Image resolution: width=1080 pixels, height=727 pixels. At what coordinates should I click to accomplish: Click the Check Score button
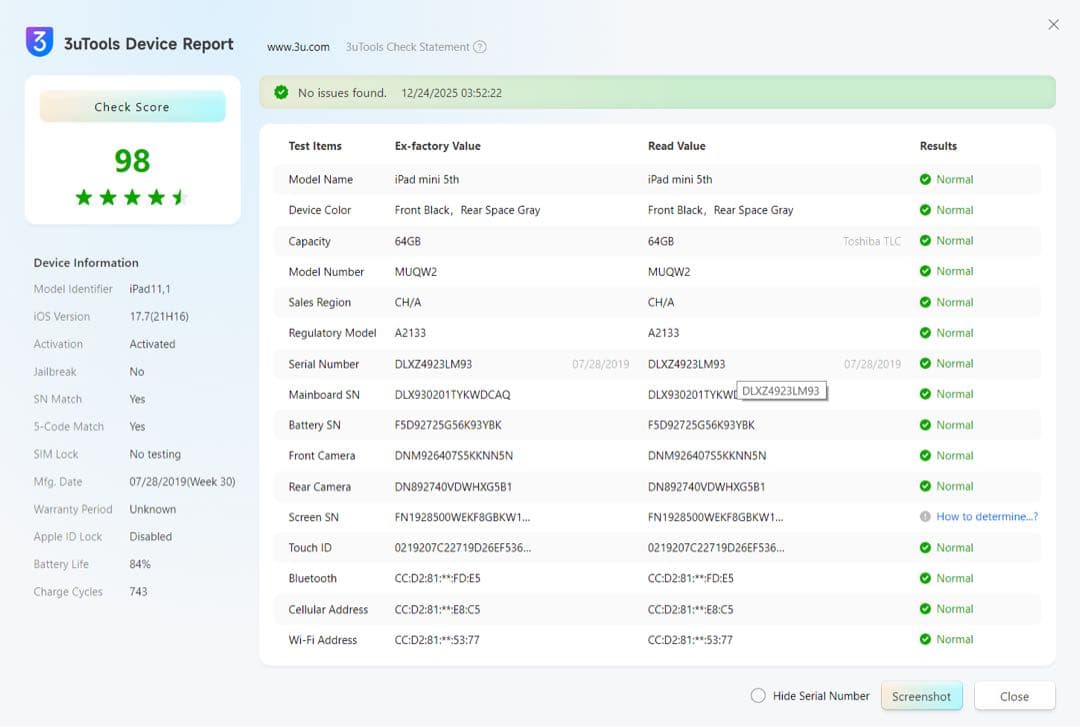(132, 107)
